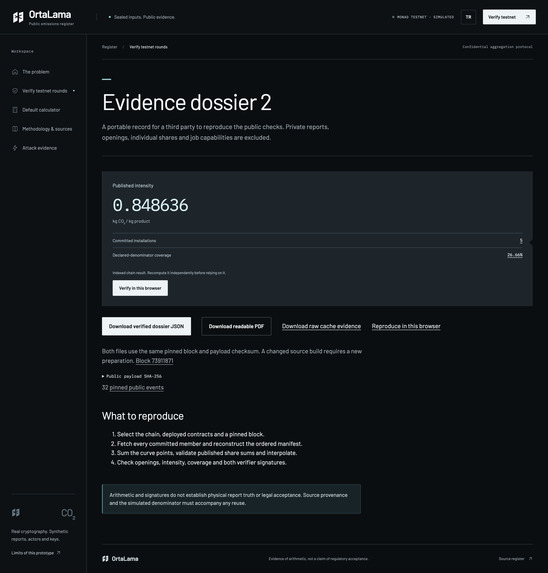The width and height of the screenshot is (548, 573).
Task: Click MONAD TESTNET SIMULATED status label
Action: pyautogui.click(x=423, y=17)
